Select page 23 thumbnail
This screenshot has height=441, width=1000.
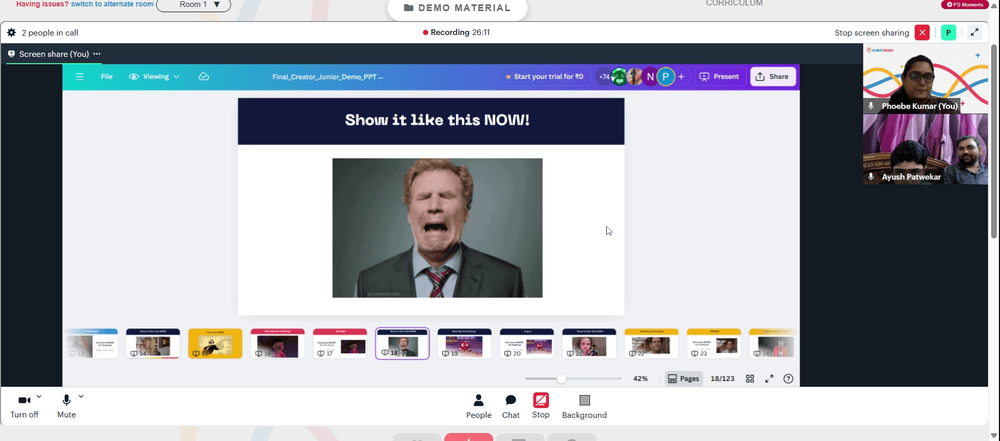[714, 343]
